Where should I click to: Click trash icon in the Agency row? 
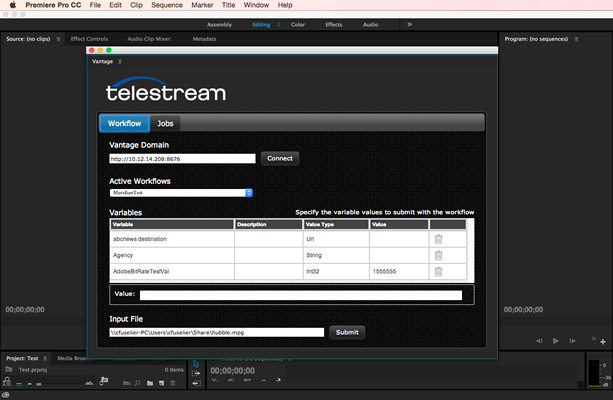438,255
